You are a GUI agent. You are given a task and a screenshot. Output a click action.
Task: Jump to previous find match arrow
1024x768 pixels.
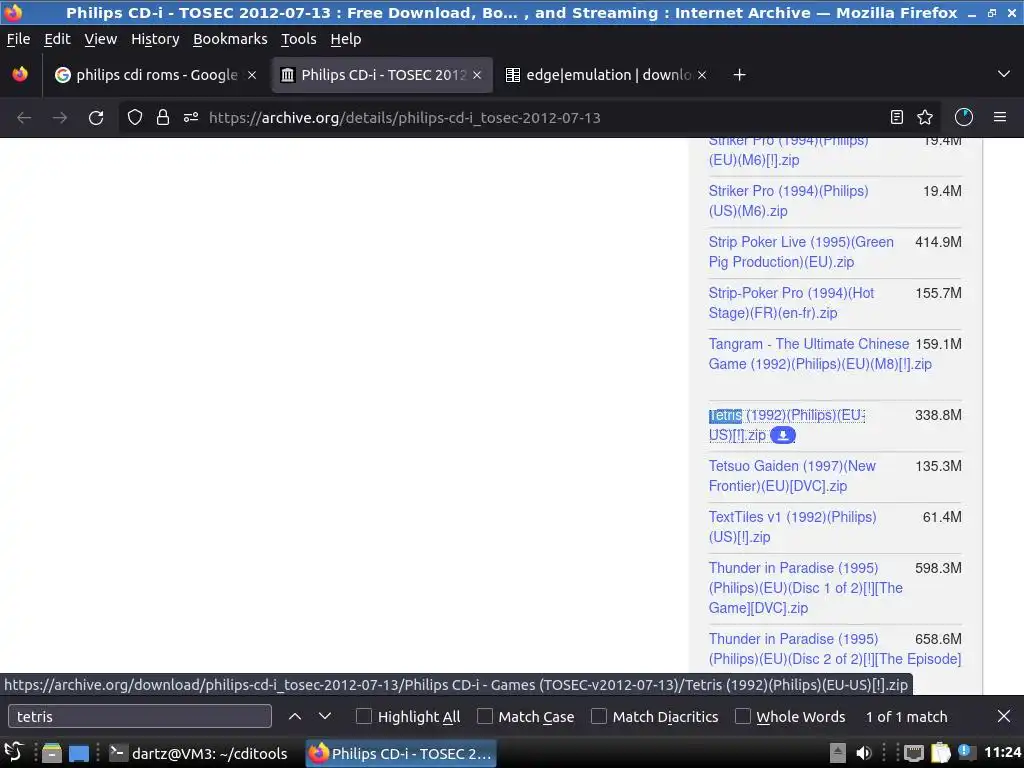click(x=295, y=716)
